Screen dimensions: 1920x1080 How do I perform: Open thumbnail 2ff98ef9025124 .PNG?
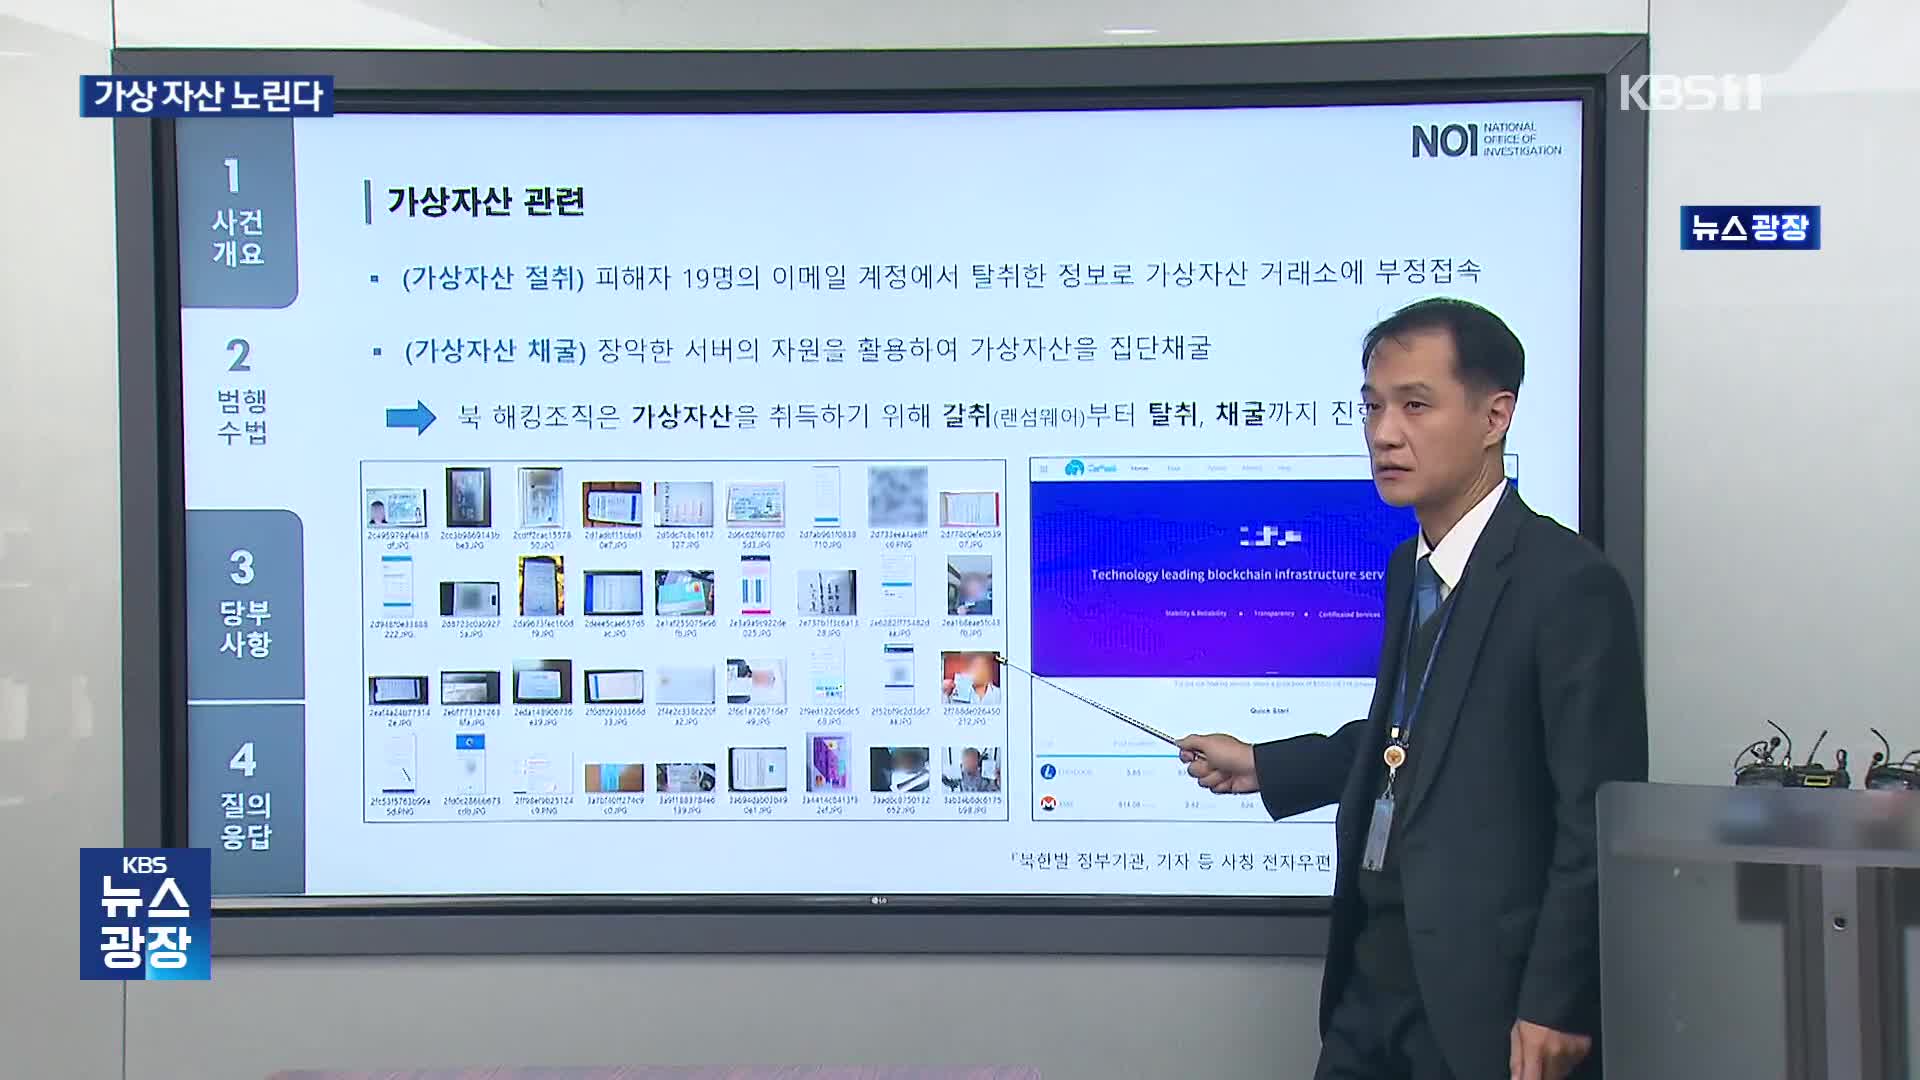tap(543, 773)
